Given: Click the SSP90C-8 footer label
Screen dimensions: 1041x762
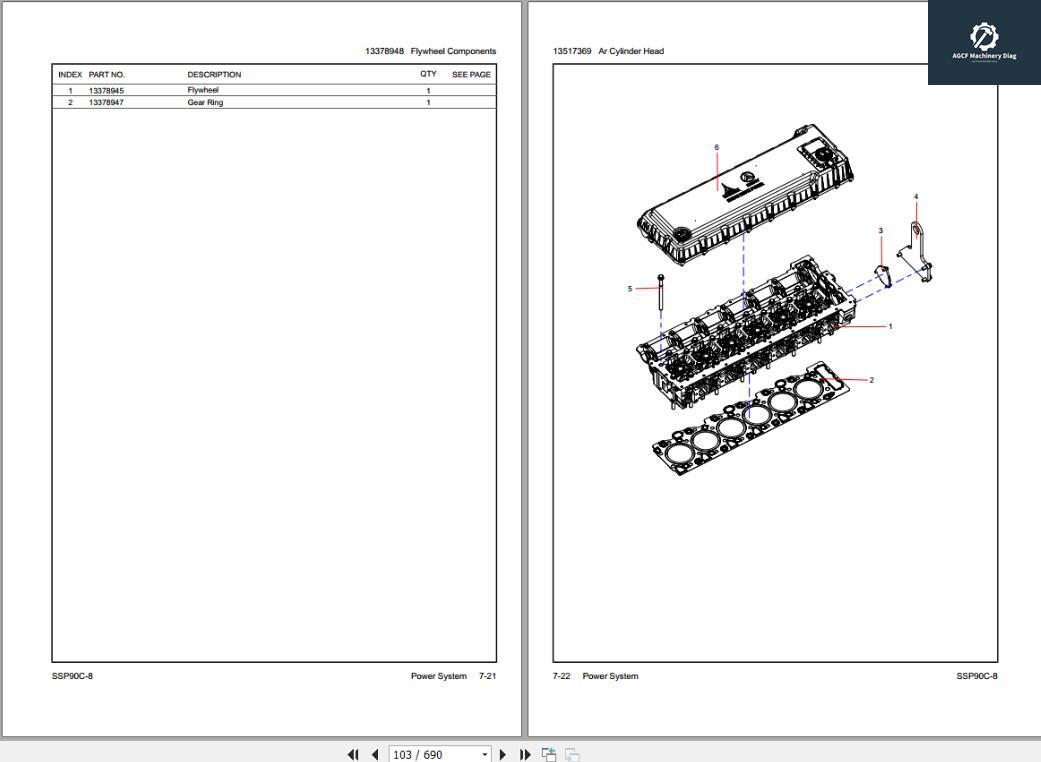Looking at the screenshot, I should tap(71, 676).
